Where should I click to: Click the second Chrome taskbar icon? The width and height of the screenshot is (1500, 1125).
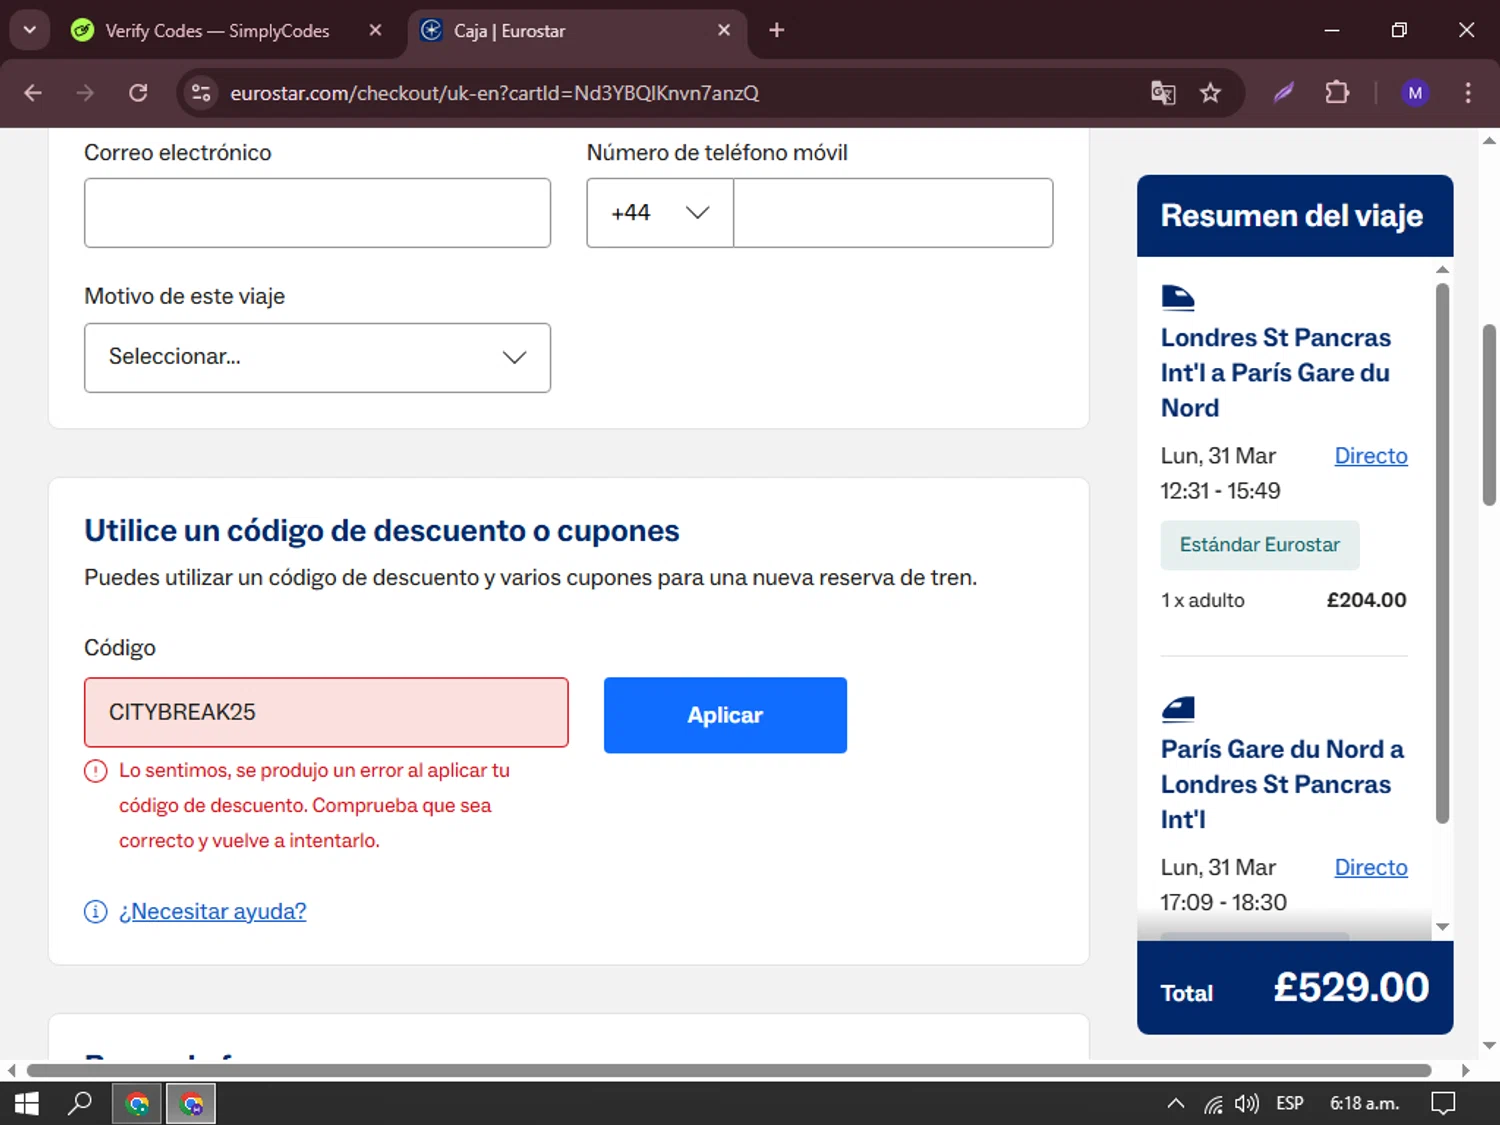[x=190, y=1104]
